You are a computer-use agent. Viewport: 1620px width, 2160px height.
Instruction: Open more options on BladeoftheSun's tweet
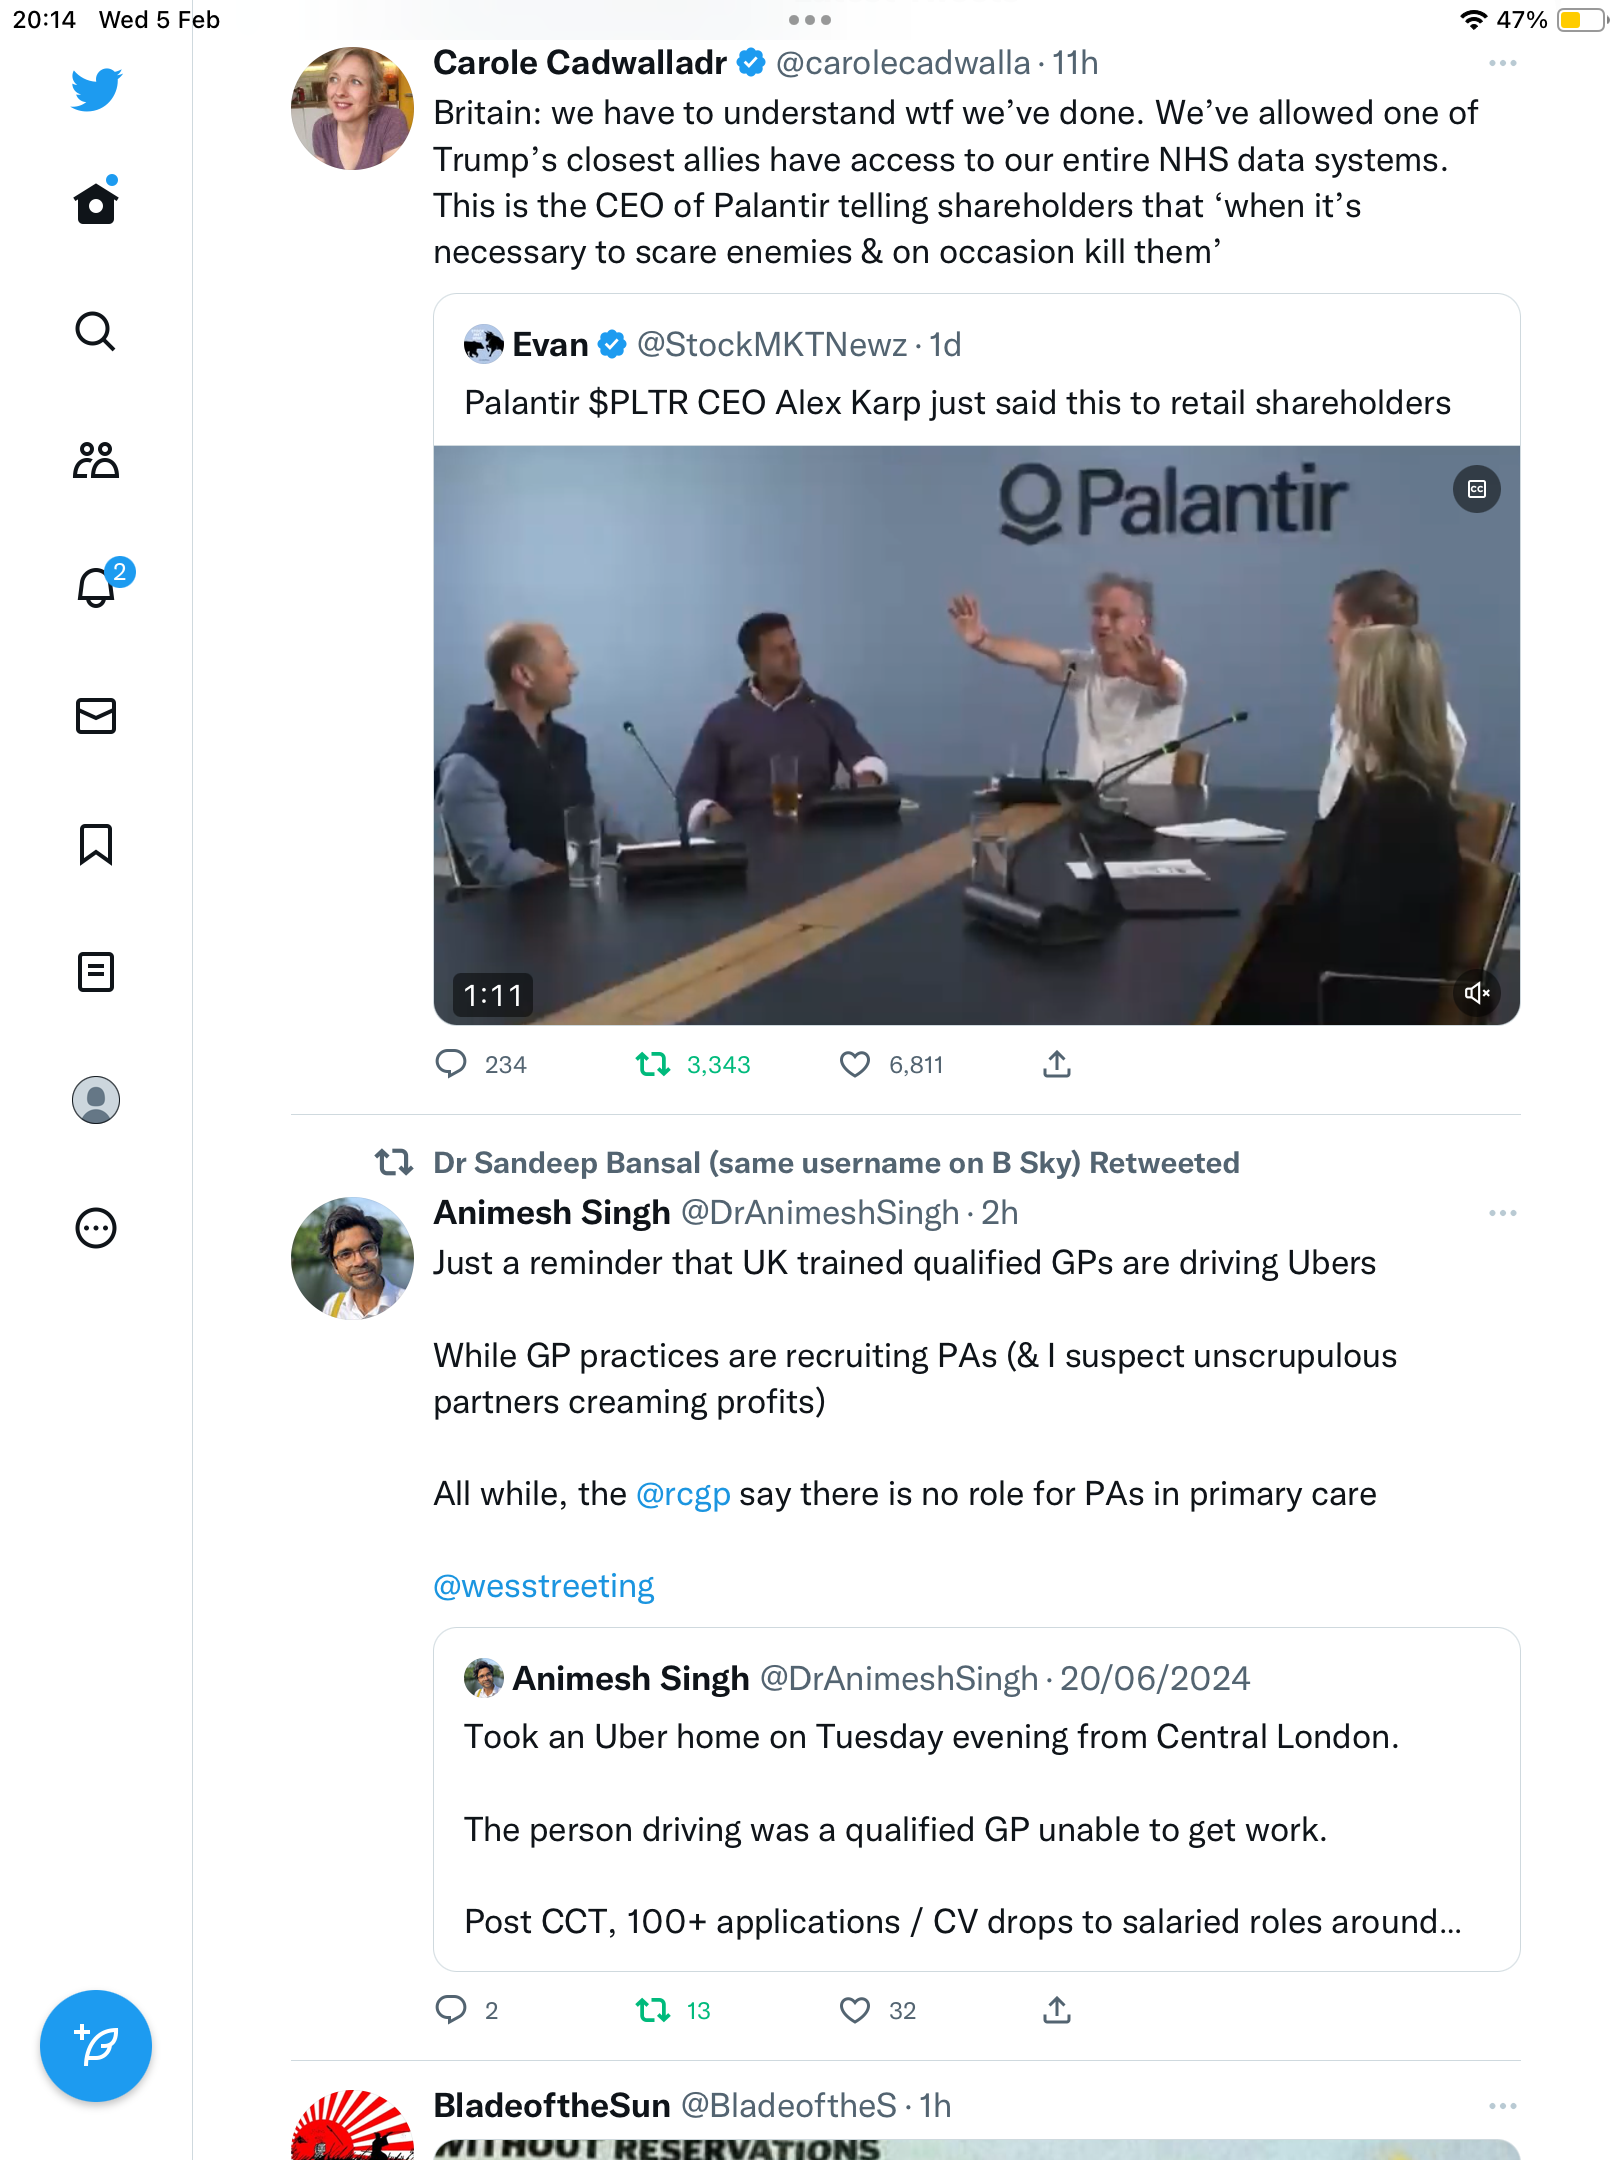(1502, 2106)
